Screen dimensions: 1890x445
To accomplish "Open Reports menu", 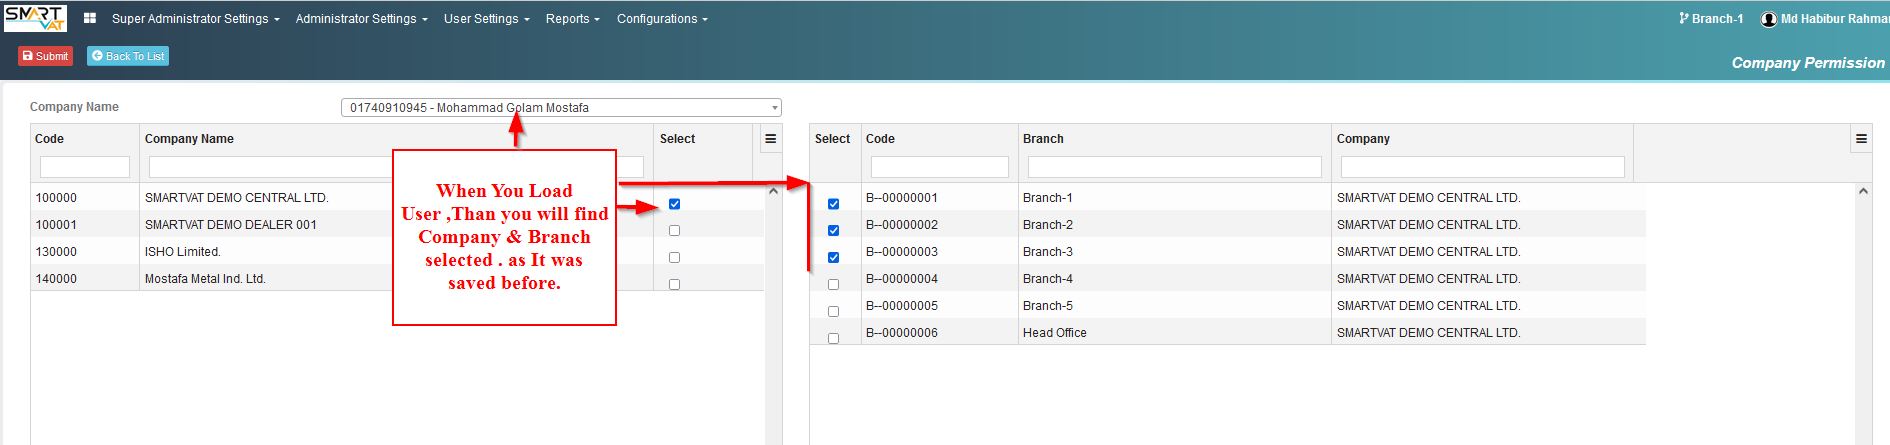I will tap(572, 19).
